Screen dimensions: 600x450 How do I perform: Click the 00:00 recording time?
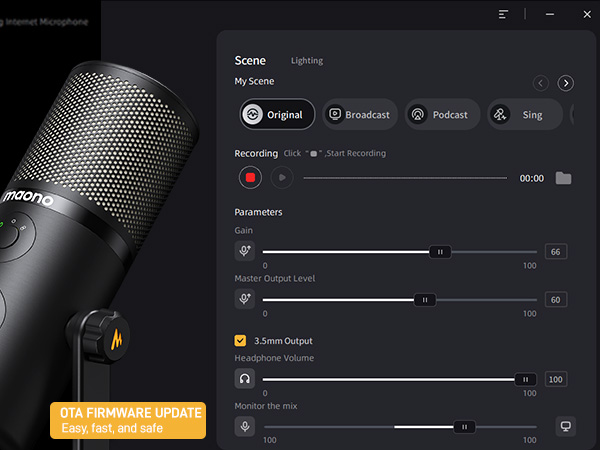(532, 178)
